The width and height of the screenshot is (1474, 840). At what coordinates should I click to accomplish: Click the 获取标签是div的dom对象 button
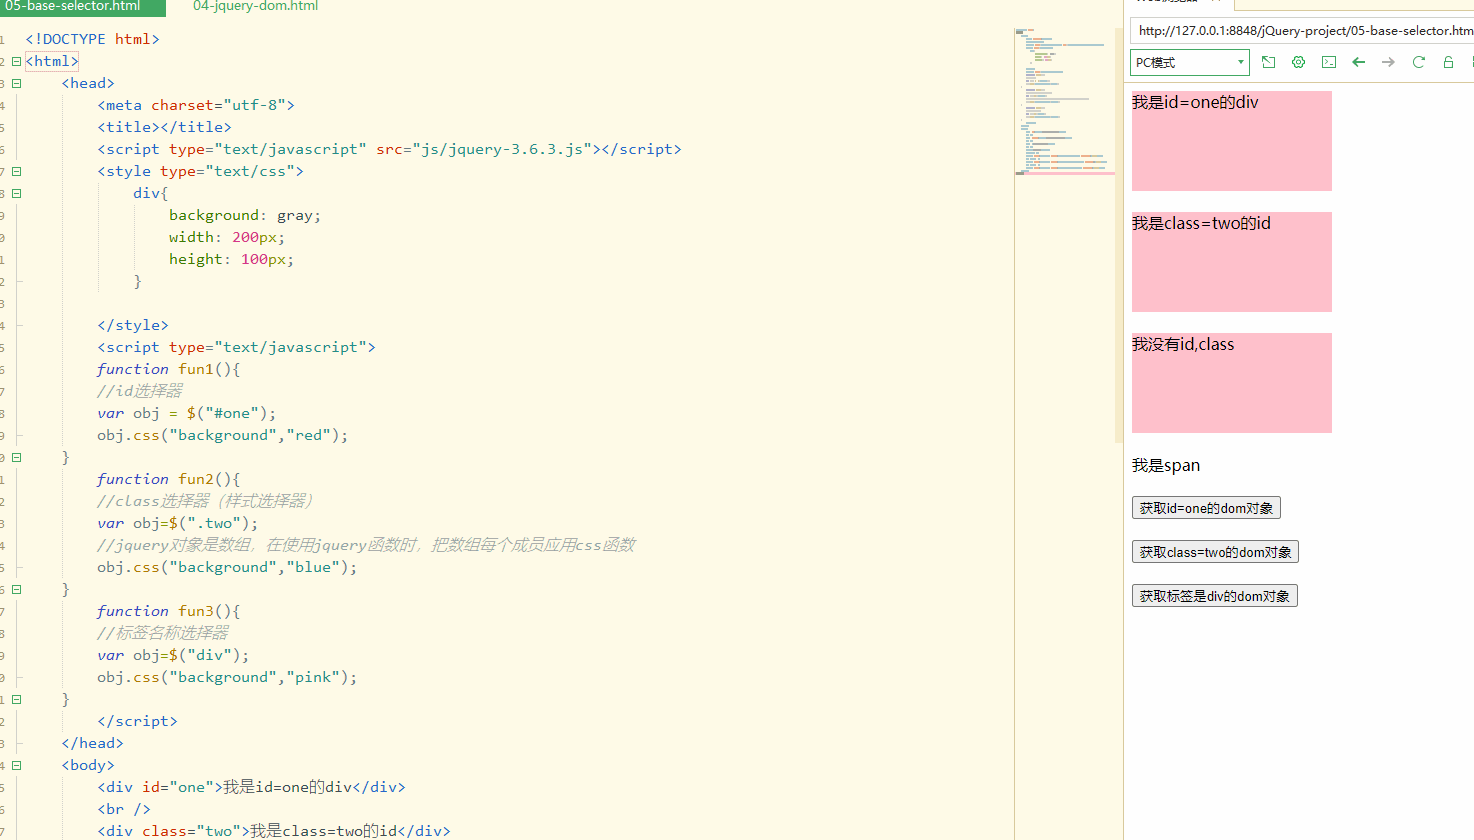(x=1215, y=596)
